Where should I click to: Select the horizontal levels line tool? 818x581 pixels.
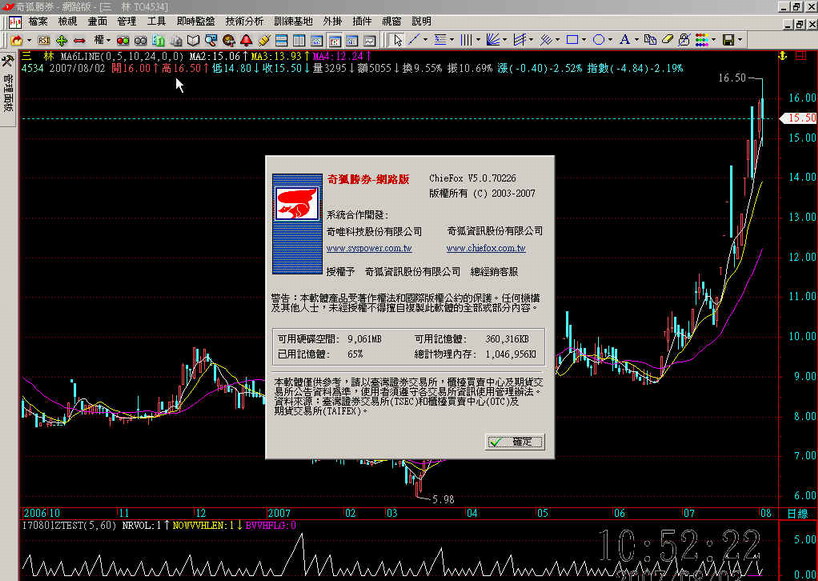click(440, 40)
